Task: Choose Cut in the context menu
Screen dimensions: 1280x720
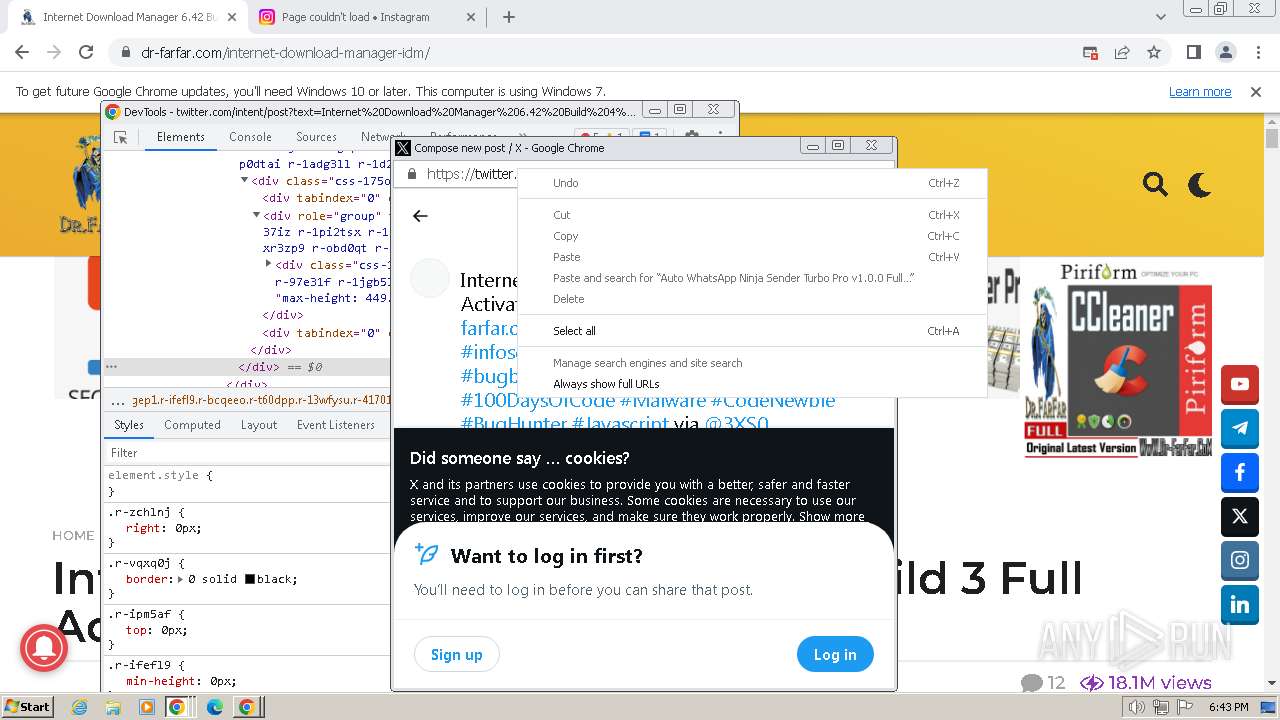Action: point(752,215)
